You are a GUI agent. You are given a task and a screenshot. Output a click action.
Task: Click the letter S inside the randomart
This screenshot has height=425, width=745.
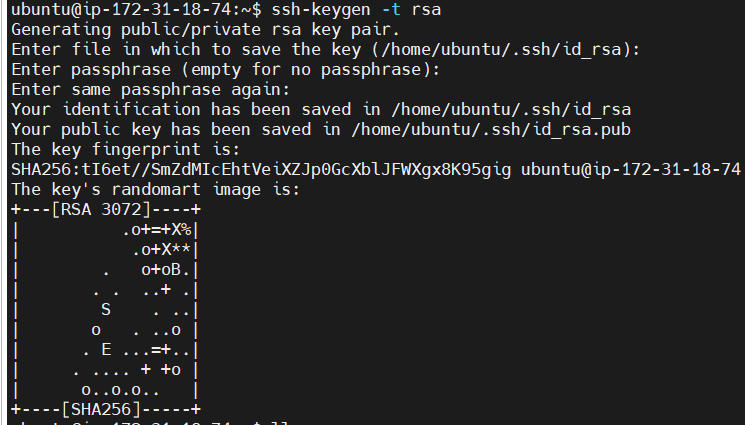tap(105, 310)
